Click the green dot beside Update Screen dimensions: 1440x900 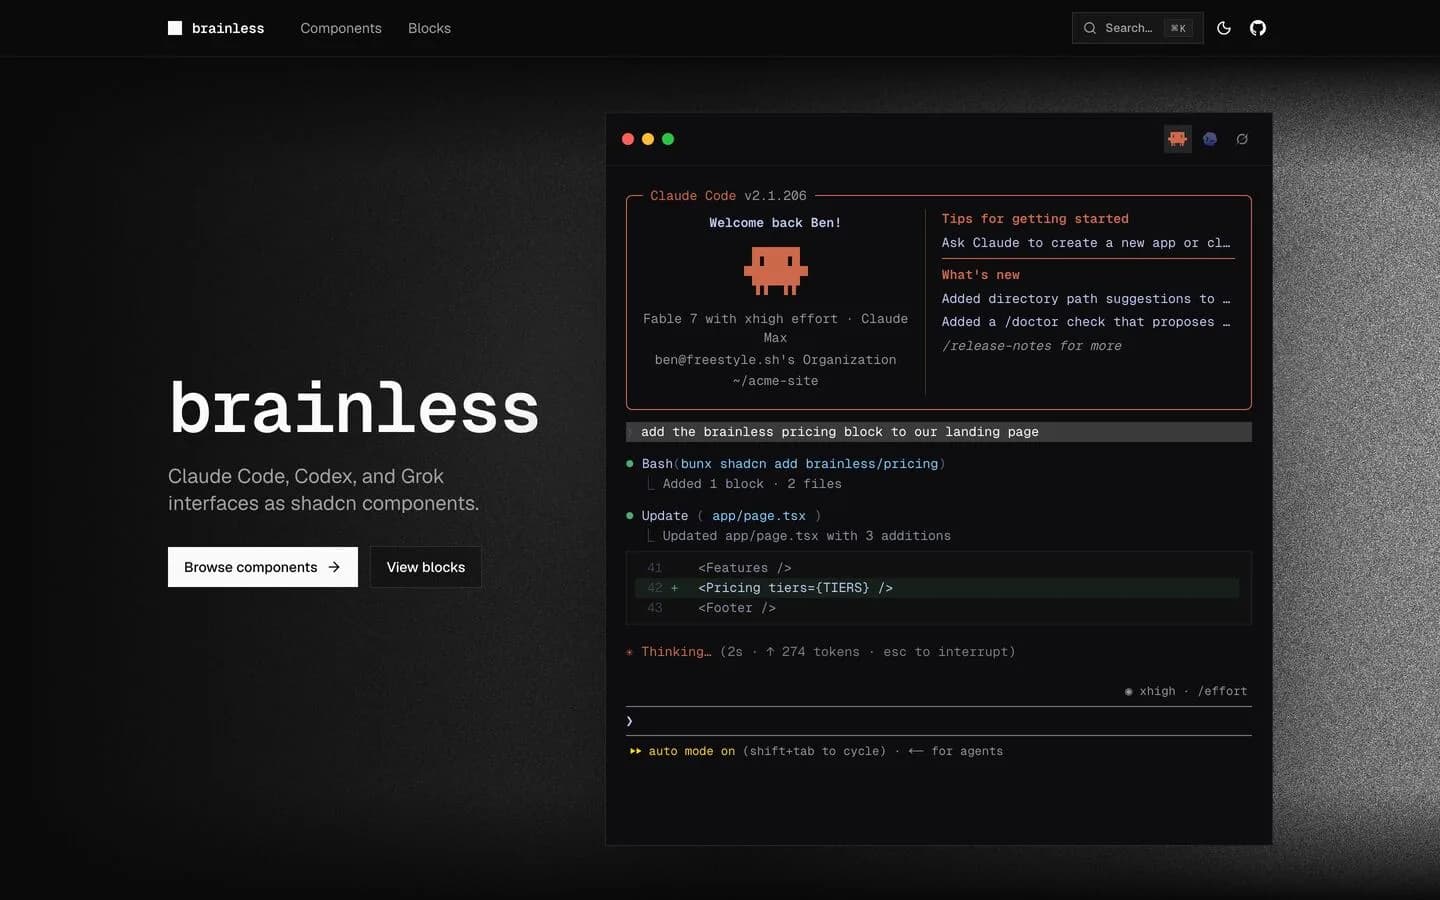630,516
